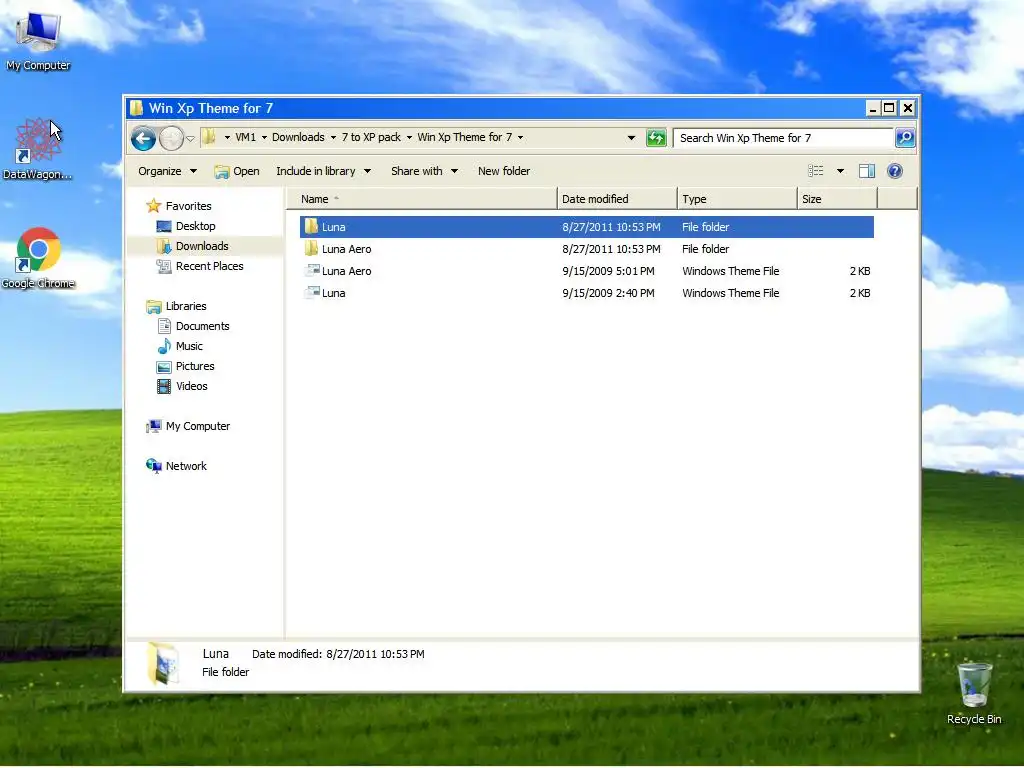The image size is (1024, 768).
Task: Open Documents library in sidebar
Action: (x=202, y=327)
